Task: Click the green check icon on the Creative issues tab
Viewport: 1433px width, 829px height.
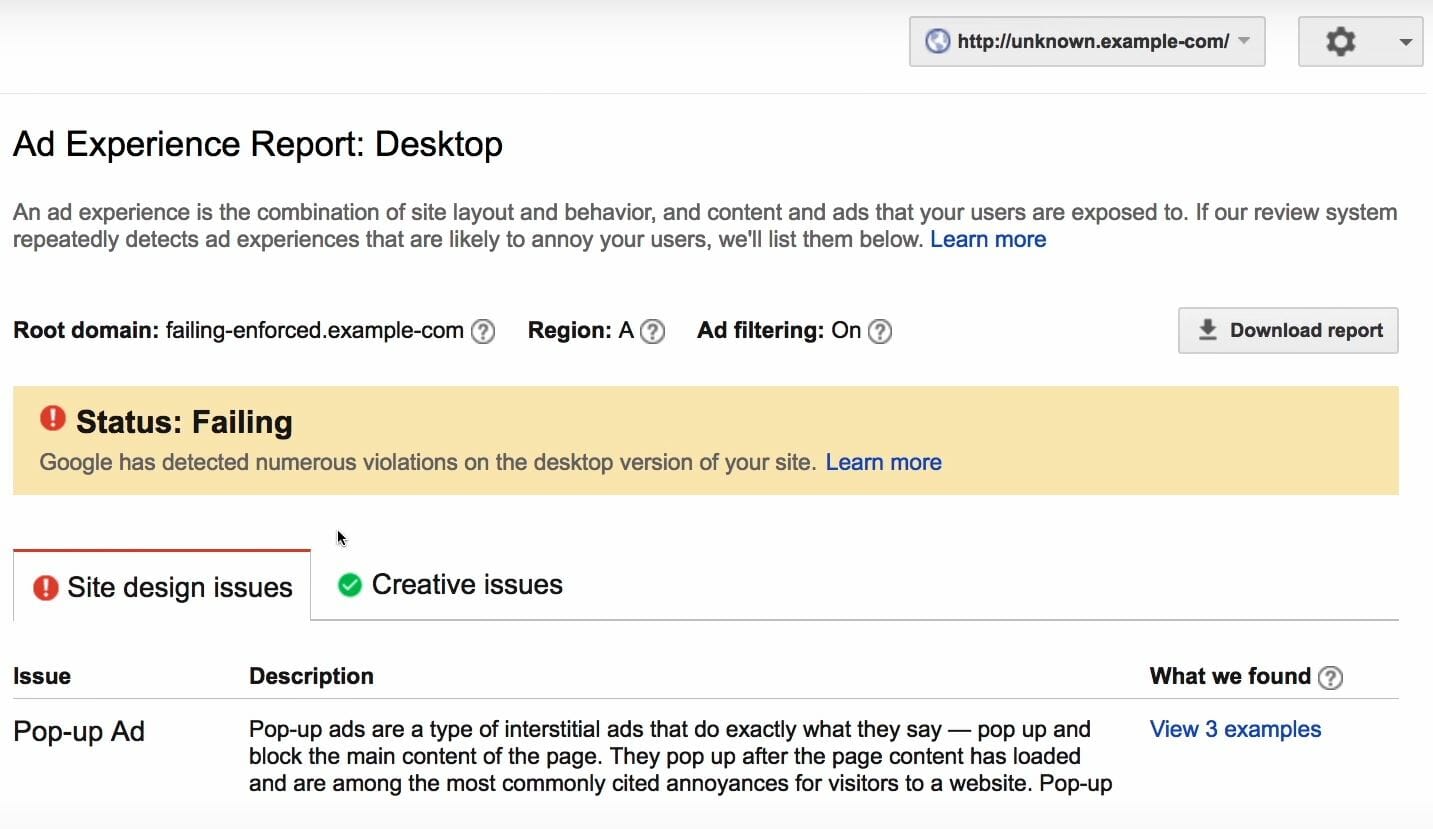Action: 349,585
